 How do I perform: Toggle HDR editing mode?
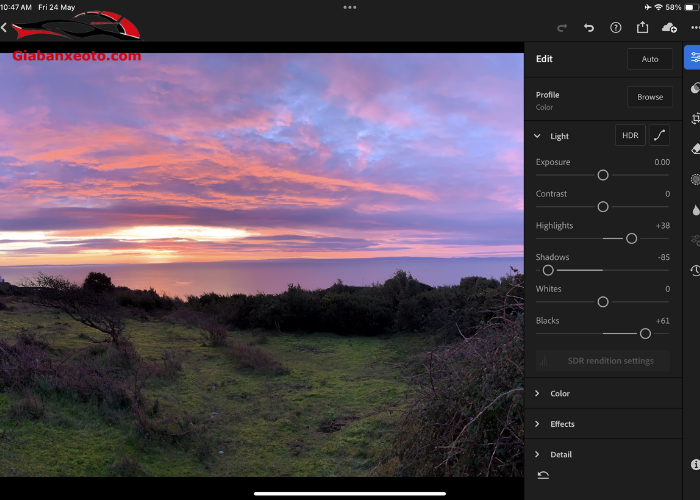[x=630, y=135]
